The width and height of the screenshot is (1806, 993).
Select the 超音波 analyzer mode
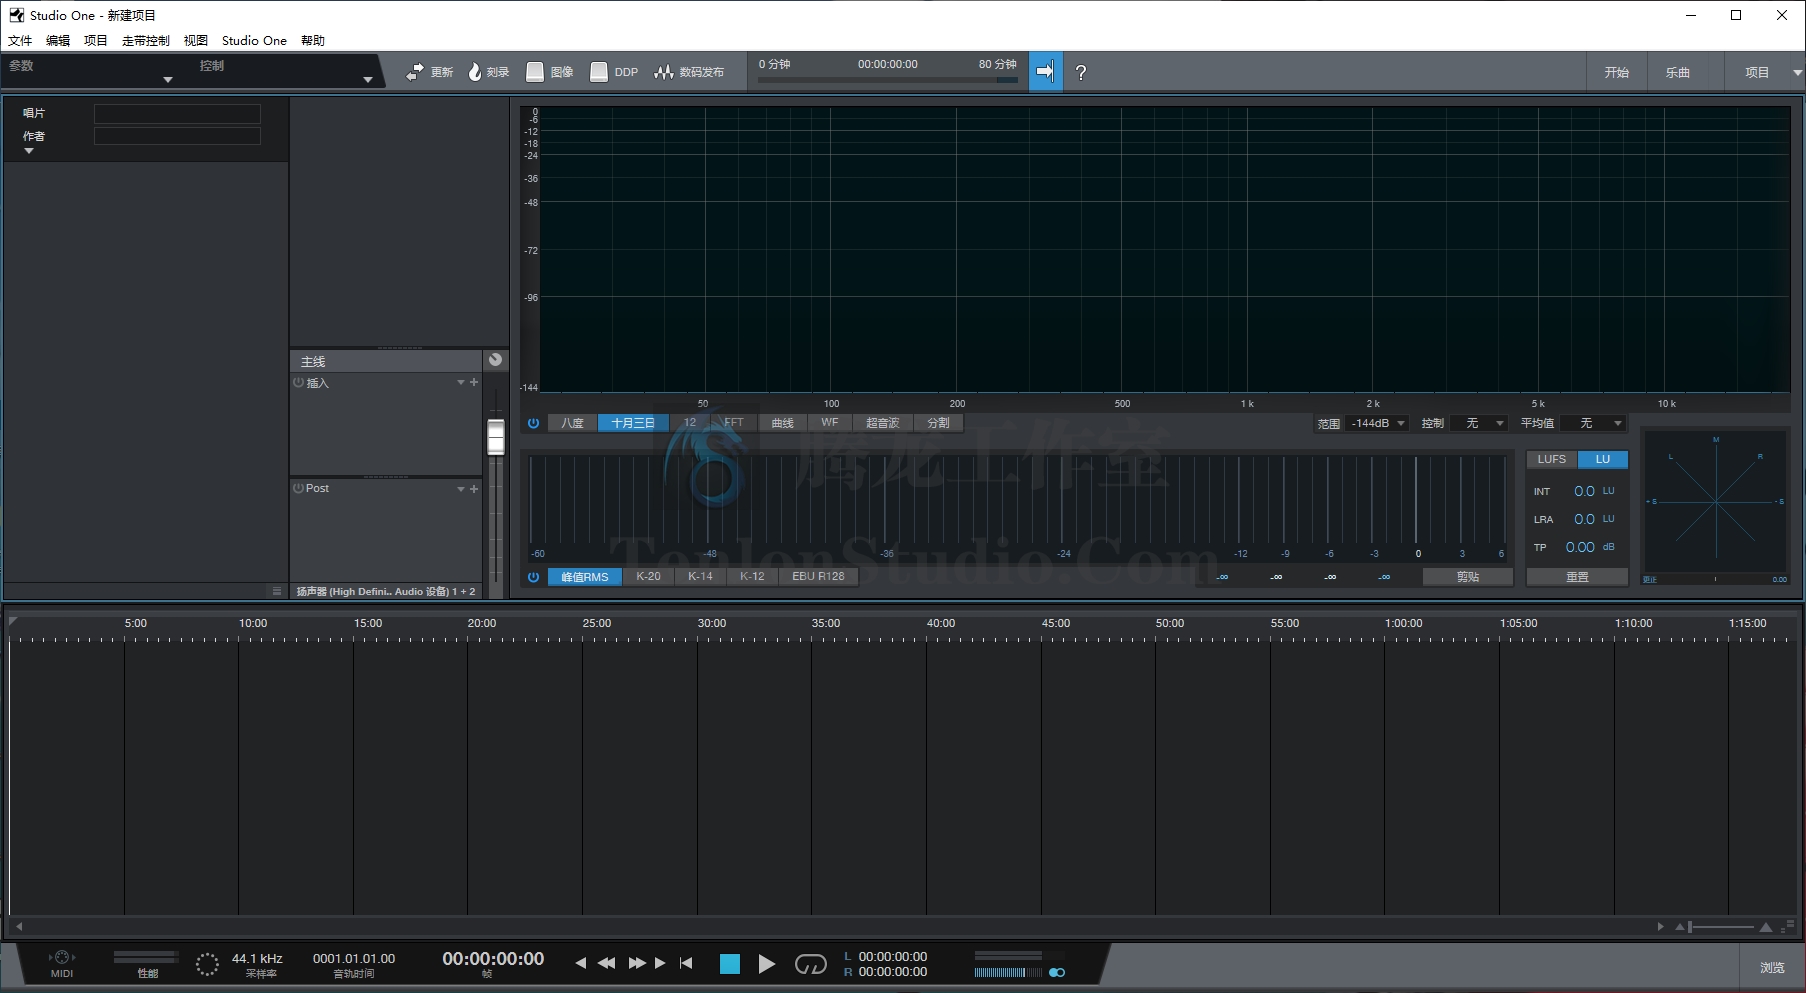tap(882, 423)
